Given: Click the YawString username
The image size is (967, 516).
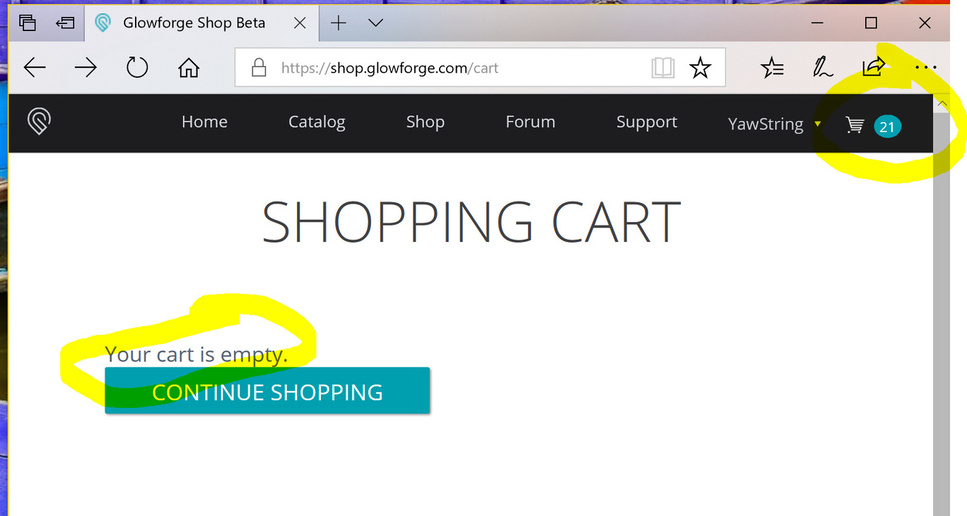Looking at the screenshot, I should (x=765, y=124).
